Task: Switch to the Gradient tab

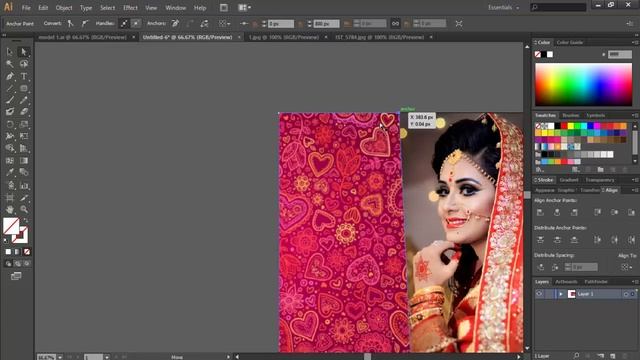Action: [x=569, y=180]
